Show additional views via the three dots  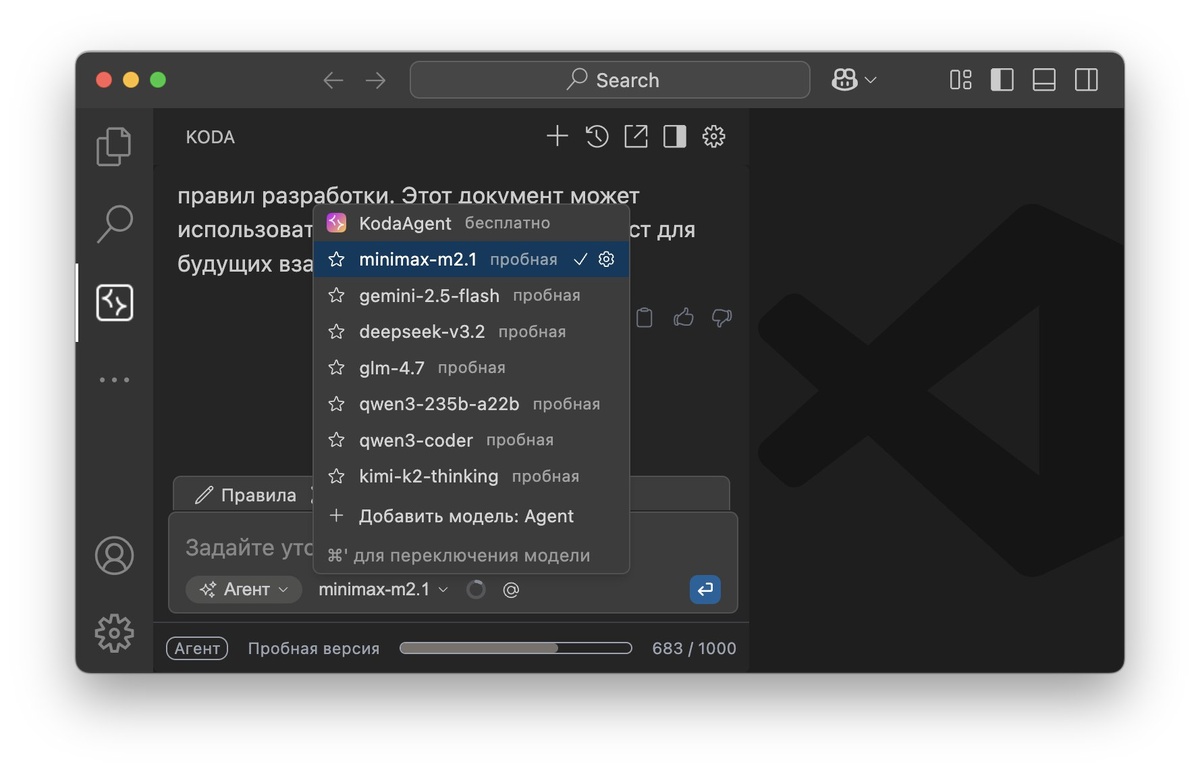click(x=114, y=380)
